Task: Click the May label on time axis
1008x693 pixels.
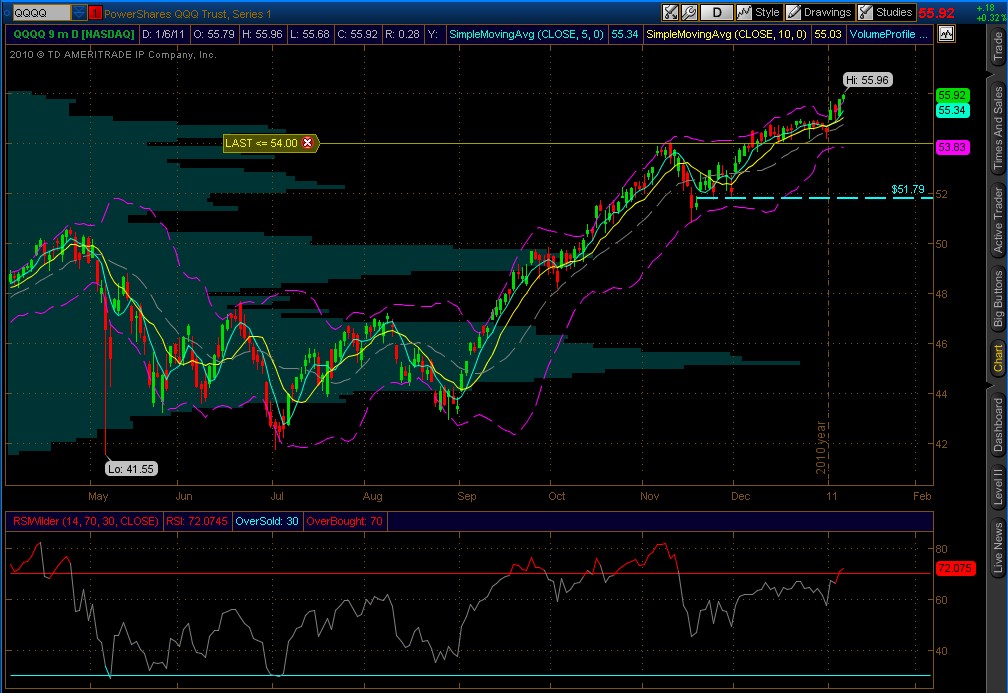Action: click(98, 496)
